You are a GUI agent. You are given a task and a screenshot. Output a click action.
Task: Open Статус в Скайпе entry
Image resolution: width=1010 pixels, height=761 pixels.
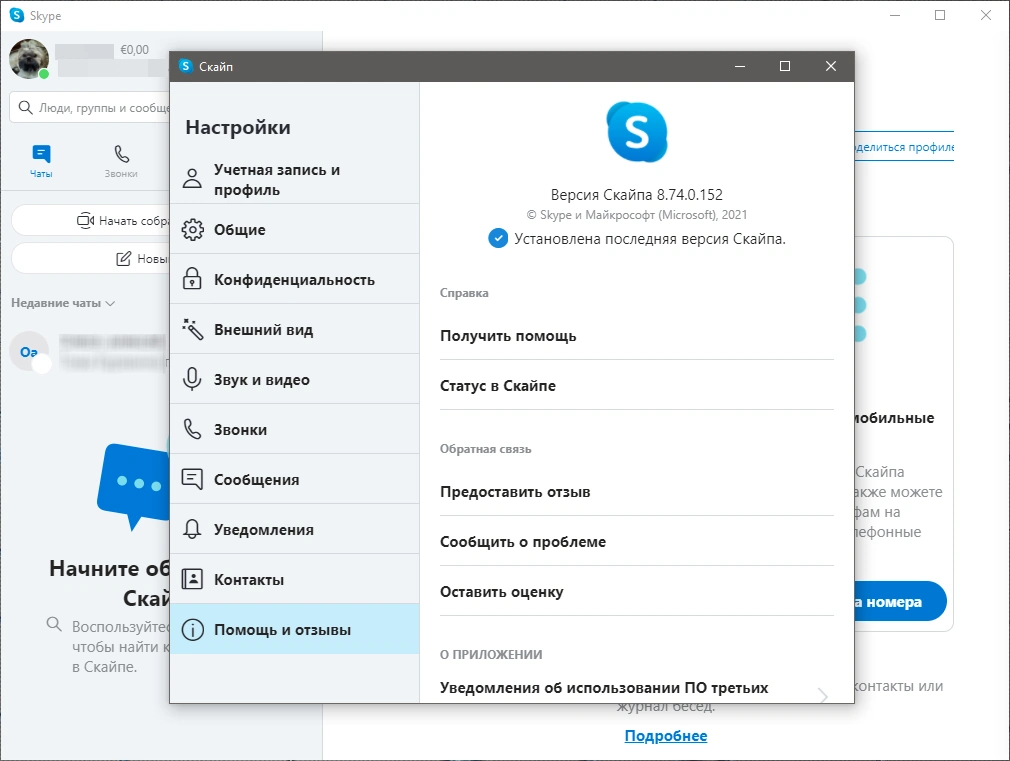(636, 385)
